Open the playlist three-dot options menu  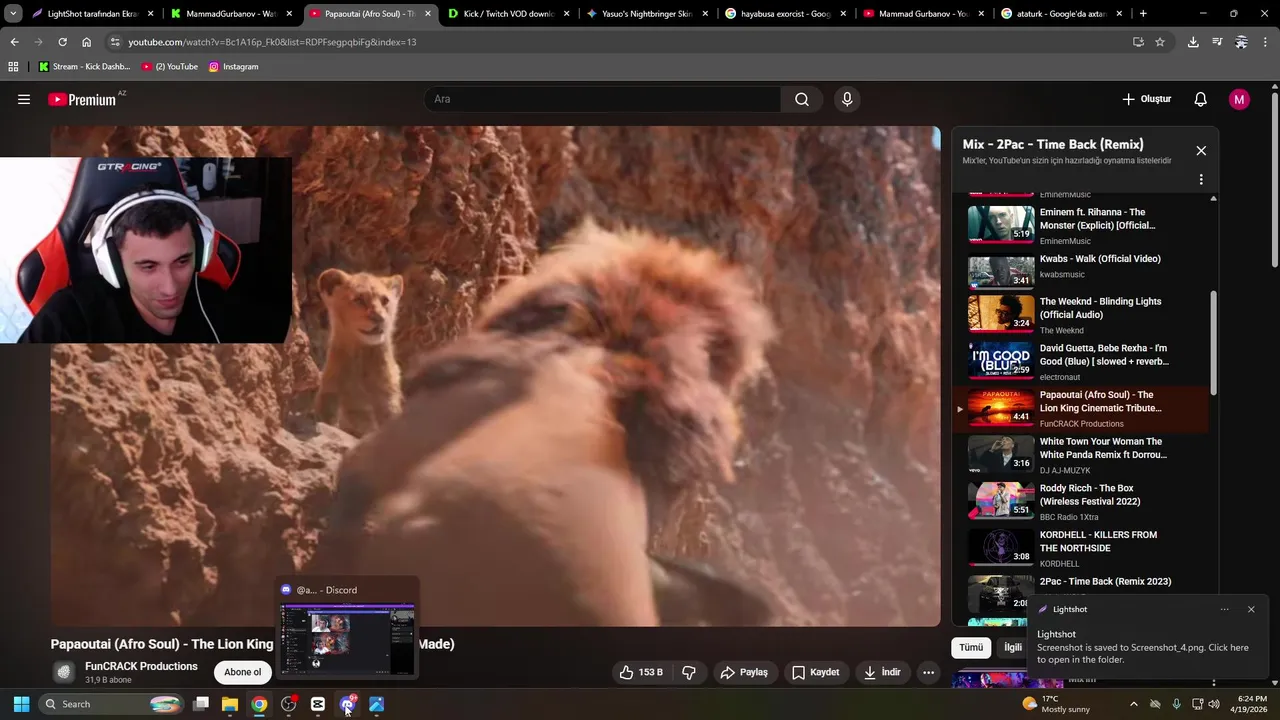click(1201, 179)
